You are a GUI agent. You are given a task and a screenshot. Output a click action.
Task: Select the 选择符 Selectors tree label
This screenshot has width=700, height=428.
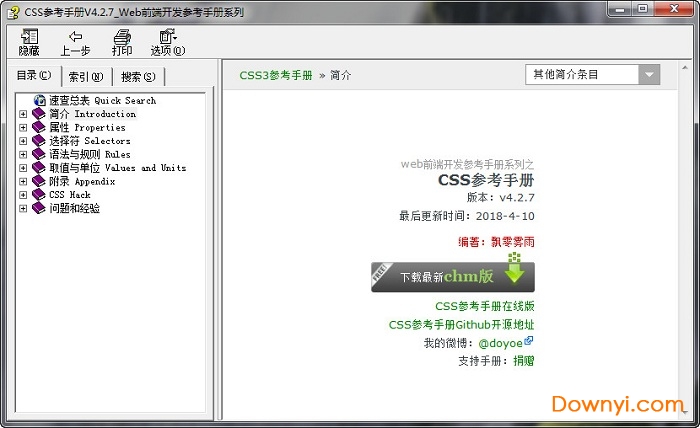(x=90, y=141)
